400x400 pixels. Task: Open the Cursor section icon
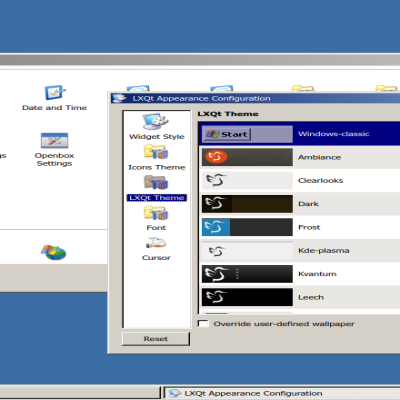156,243
